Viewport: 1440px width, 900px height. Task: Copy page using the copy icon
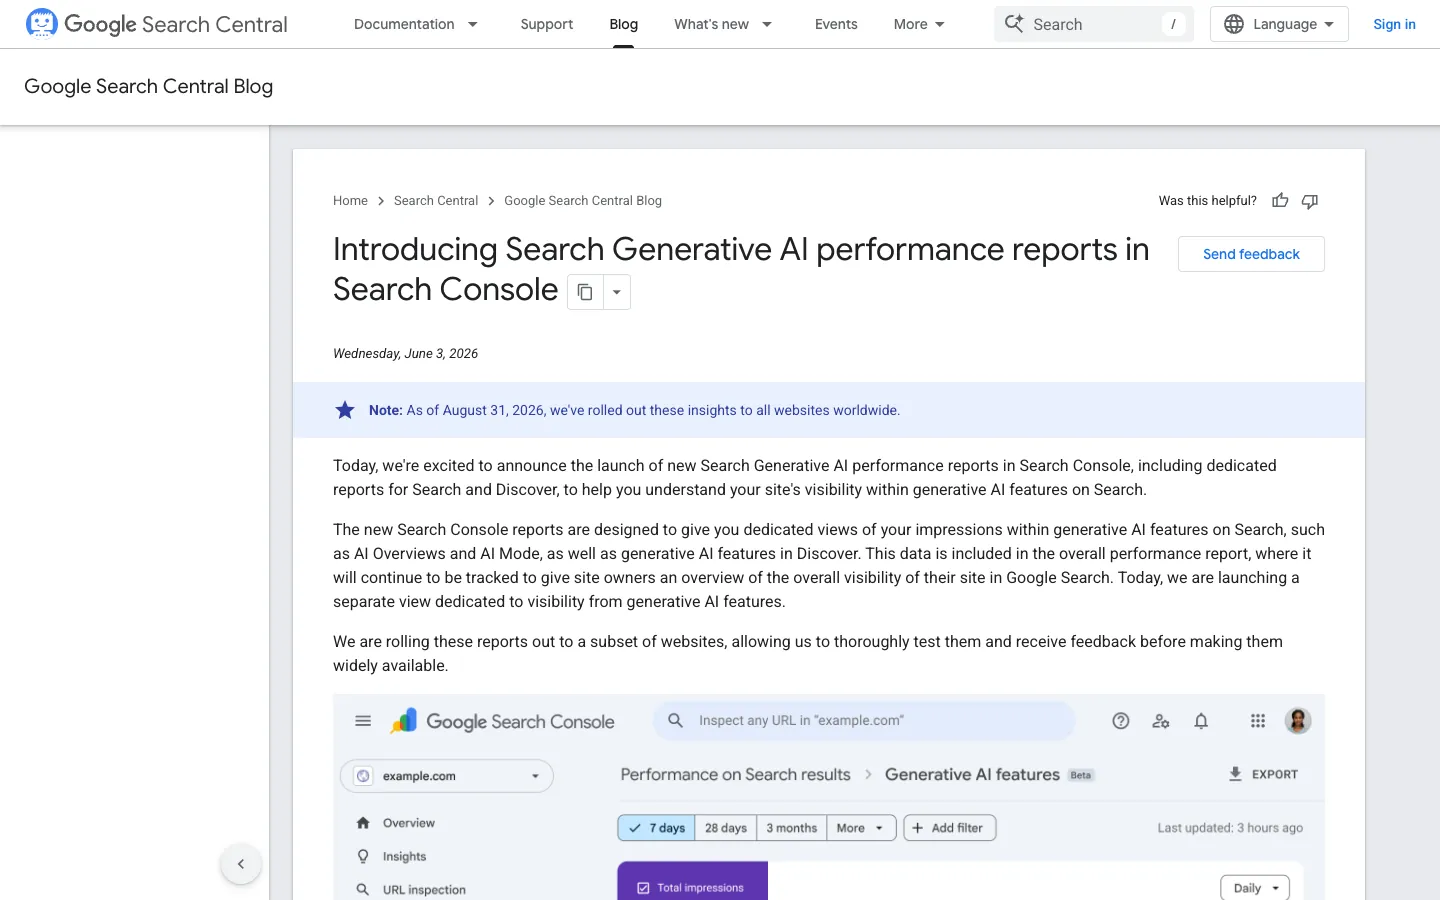[x=585, y=292]
